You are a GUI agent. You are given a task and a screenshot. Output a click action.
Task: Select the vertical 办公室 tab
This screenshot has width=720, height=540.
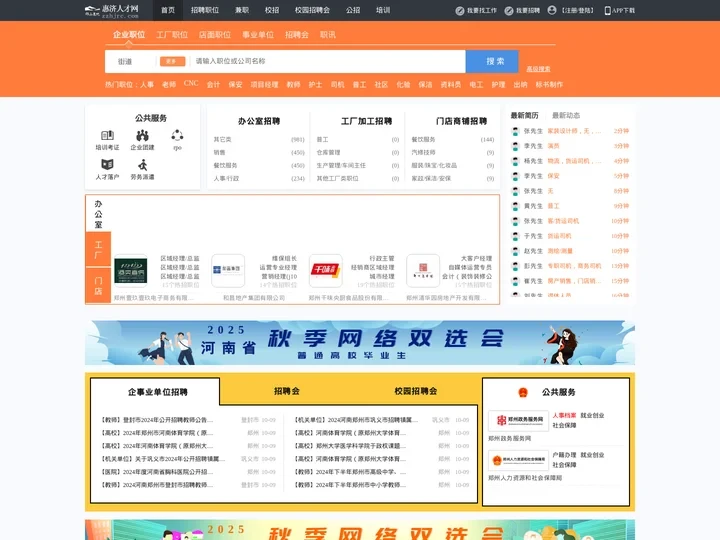coord(98,214)
